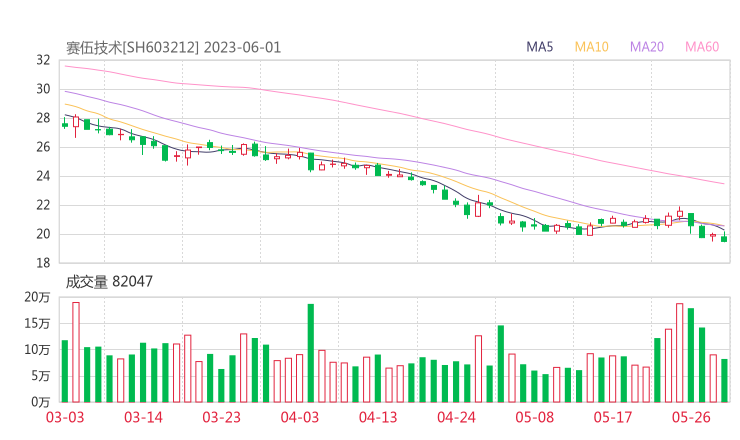Viewport: 740px width, 440px height.
Task: Click the volume axis label 20万
Action: 37,297
